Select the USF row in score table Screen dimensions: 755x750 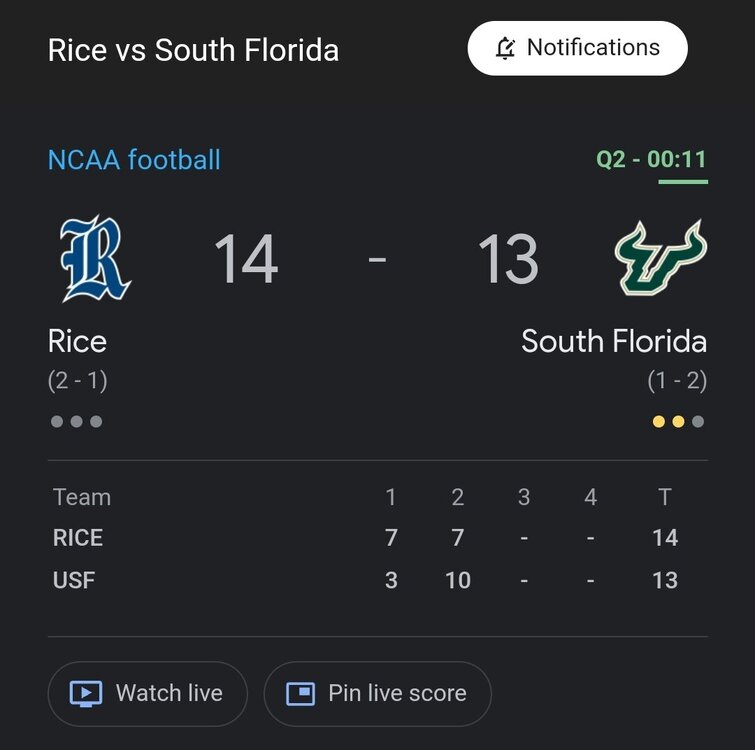point(74,580)
